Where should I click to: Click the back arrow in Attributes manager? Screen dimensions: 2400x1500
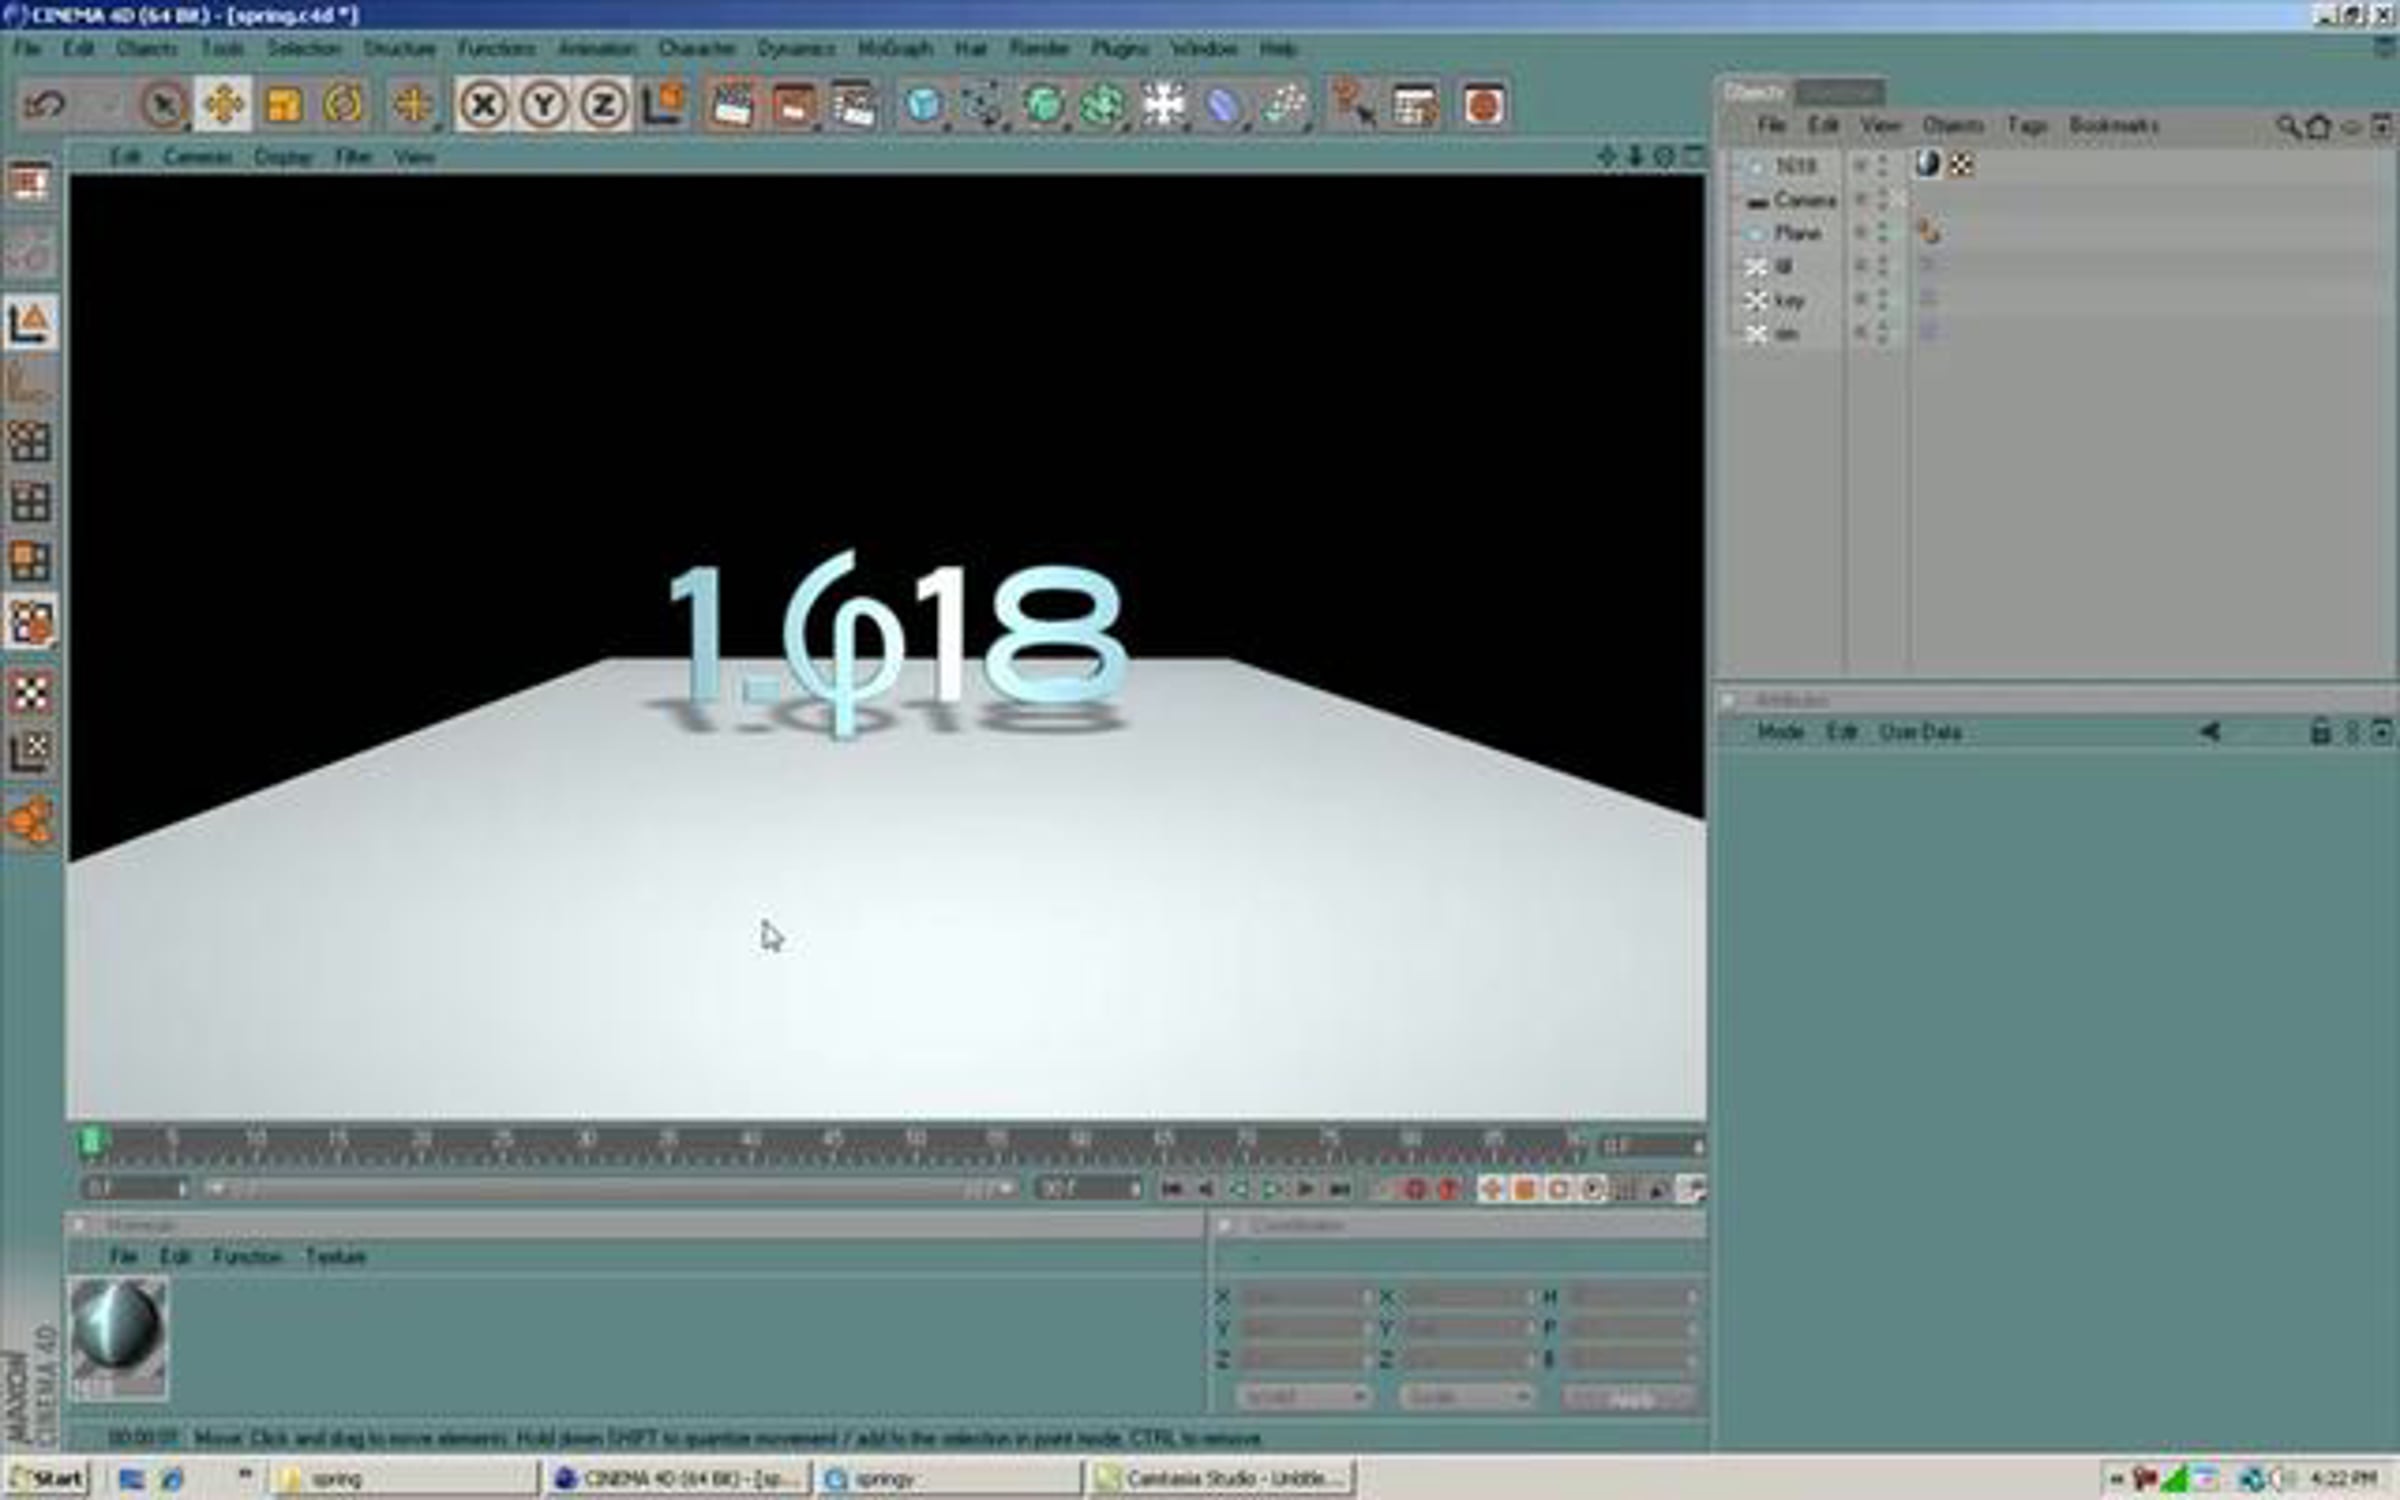(2210, 732)
